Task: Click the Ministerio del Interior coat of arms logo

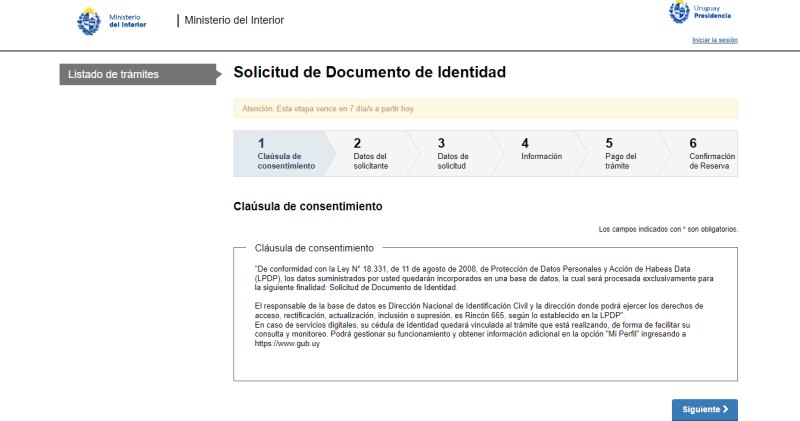Action: click(89, 20)
